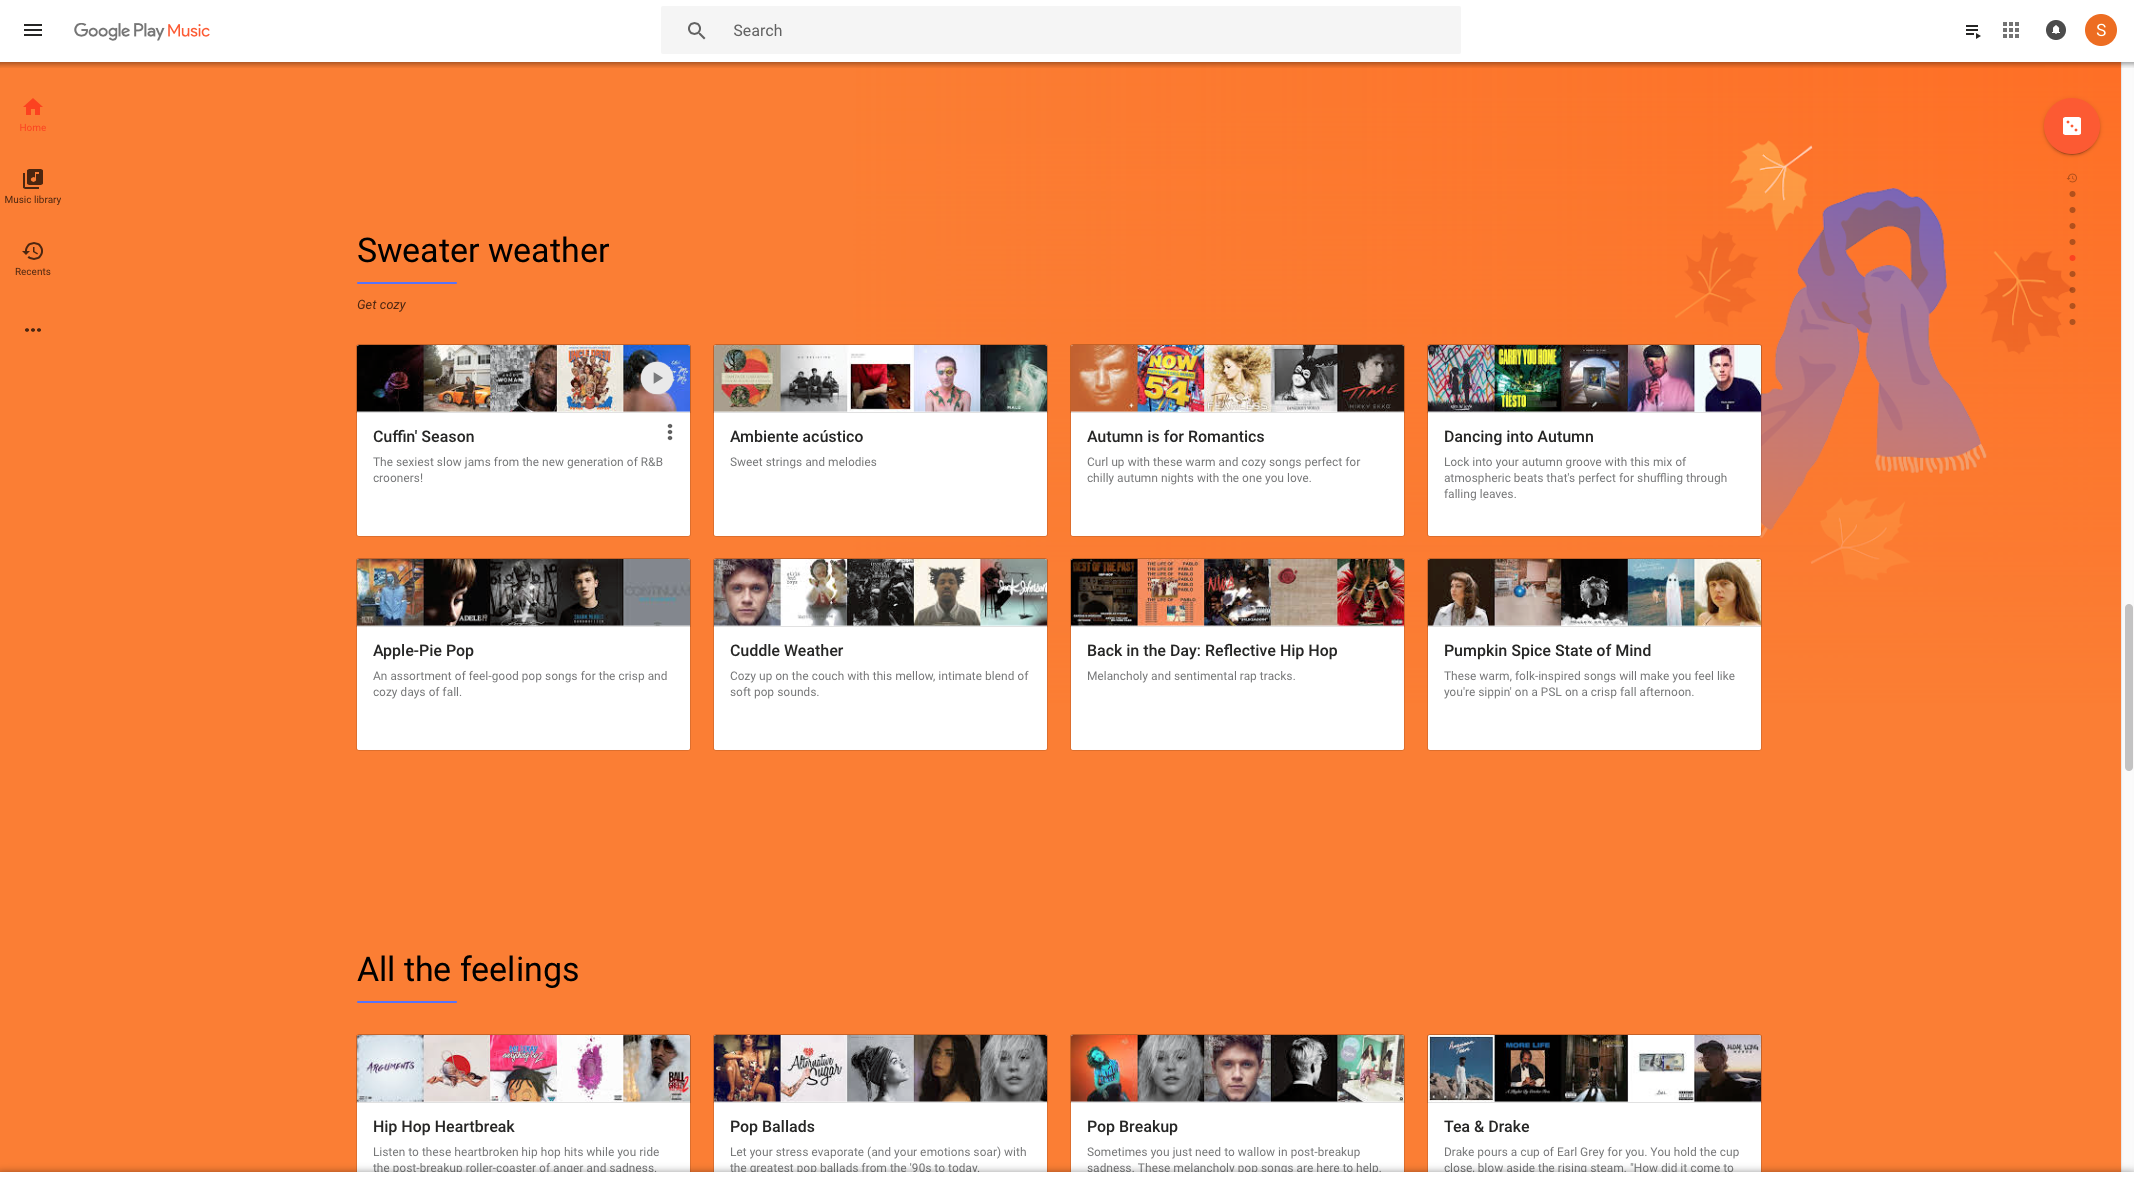Open the account avatar menu
This screenshot has height=1187, width=2134.
[2100, 30]
